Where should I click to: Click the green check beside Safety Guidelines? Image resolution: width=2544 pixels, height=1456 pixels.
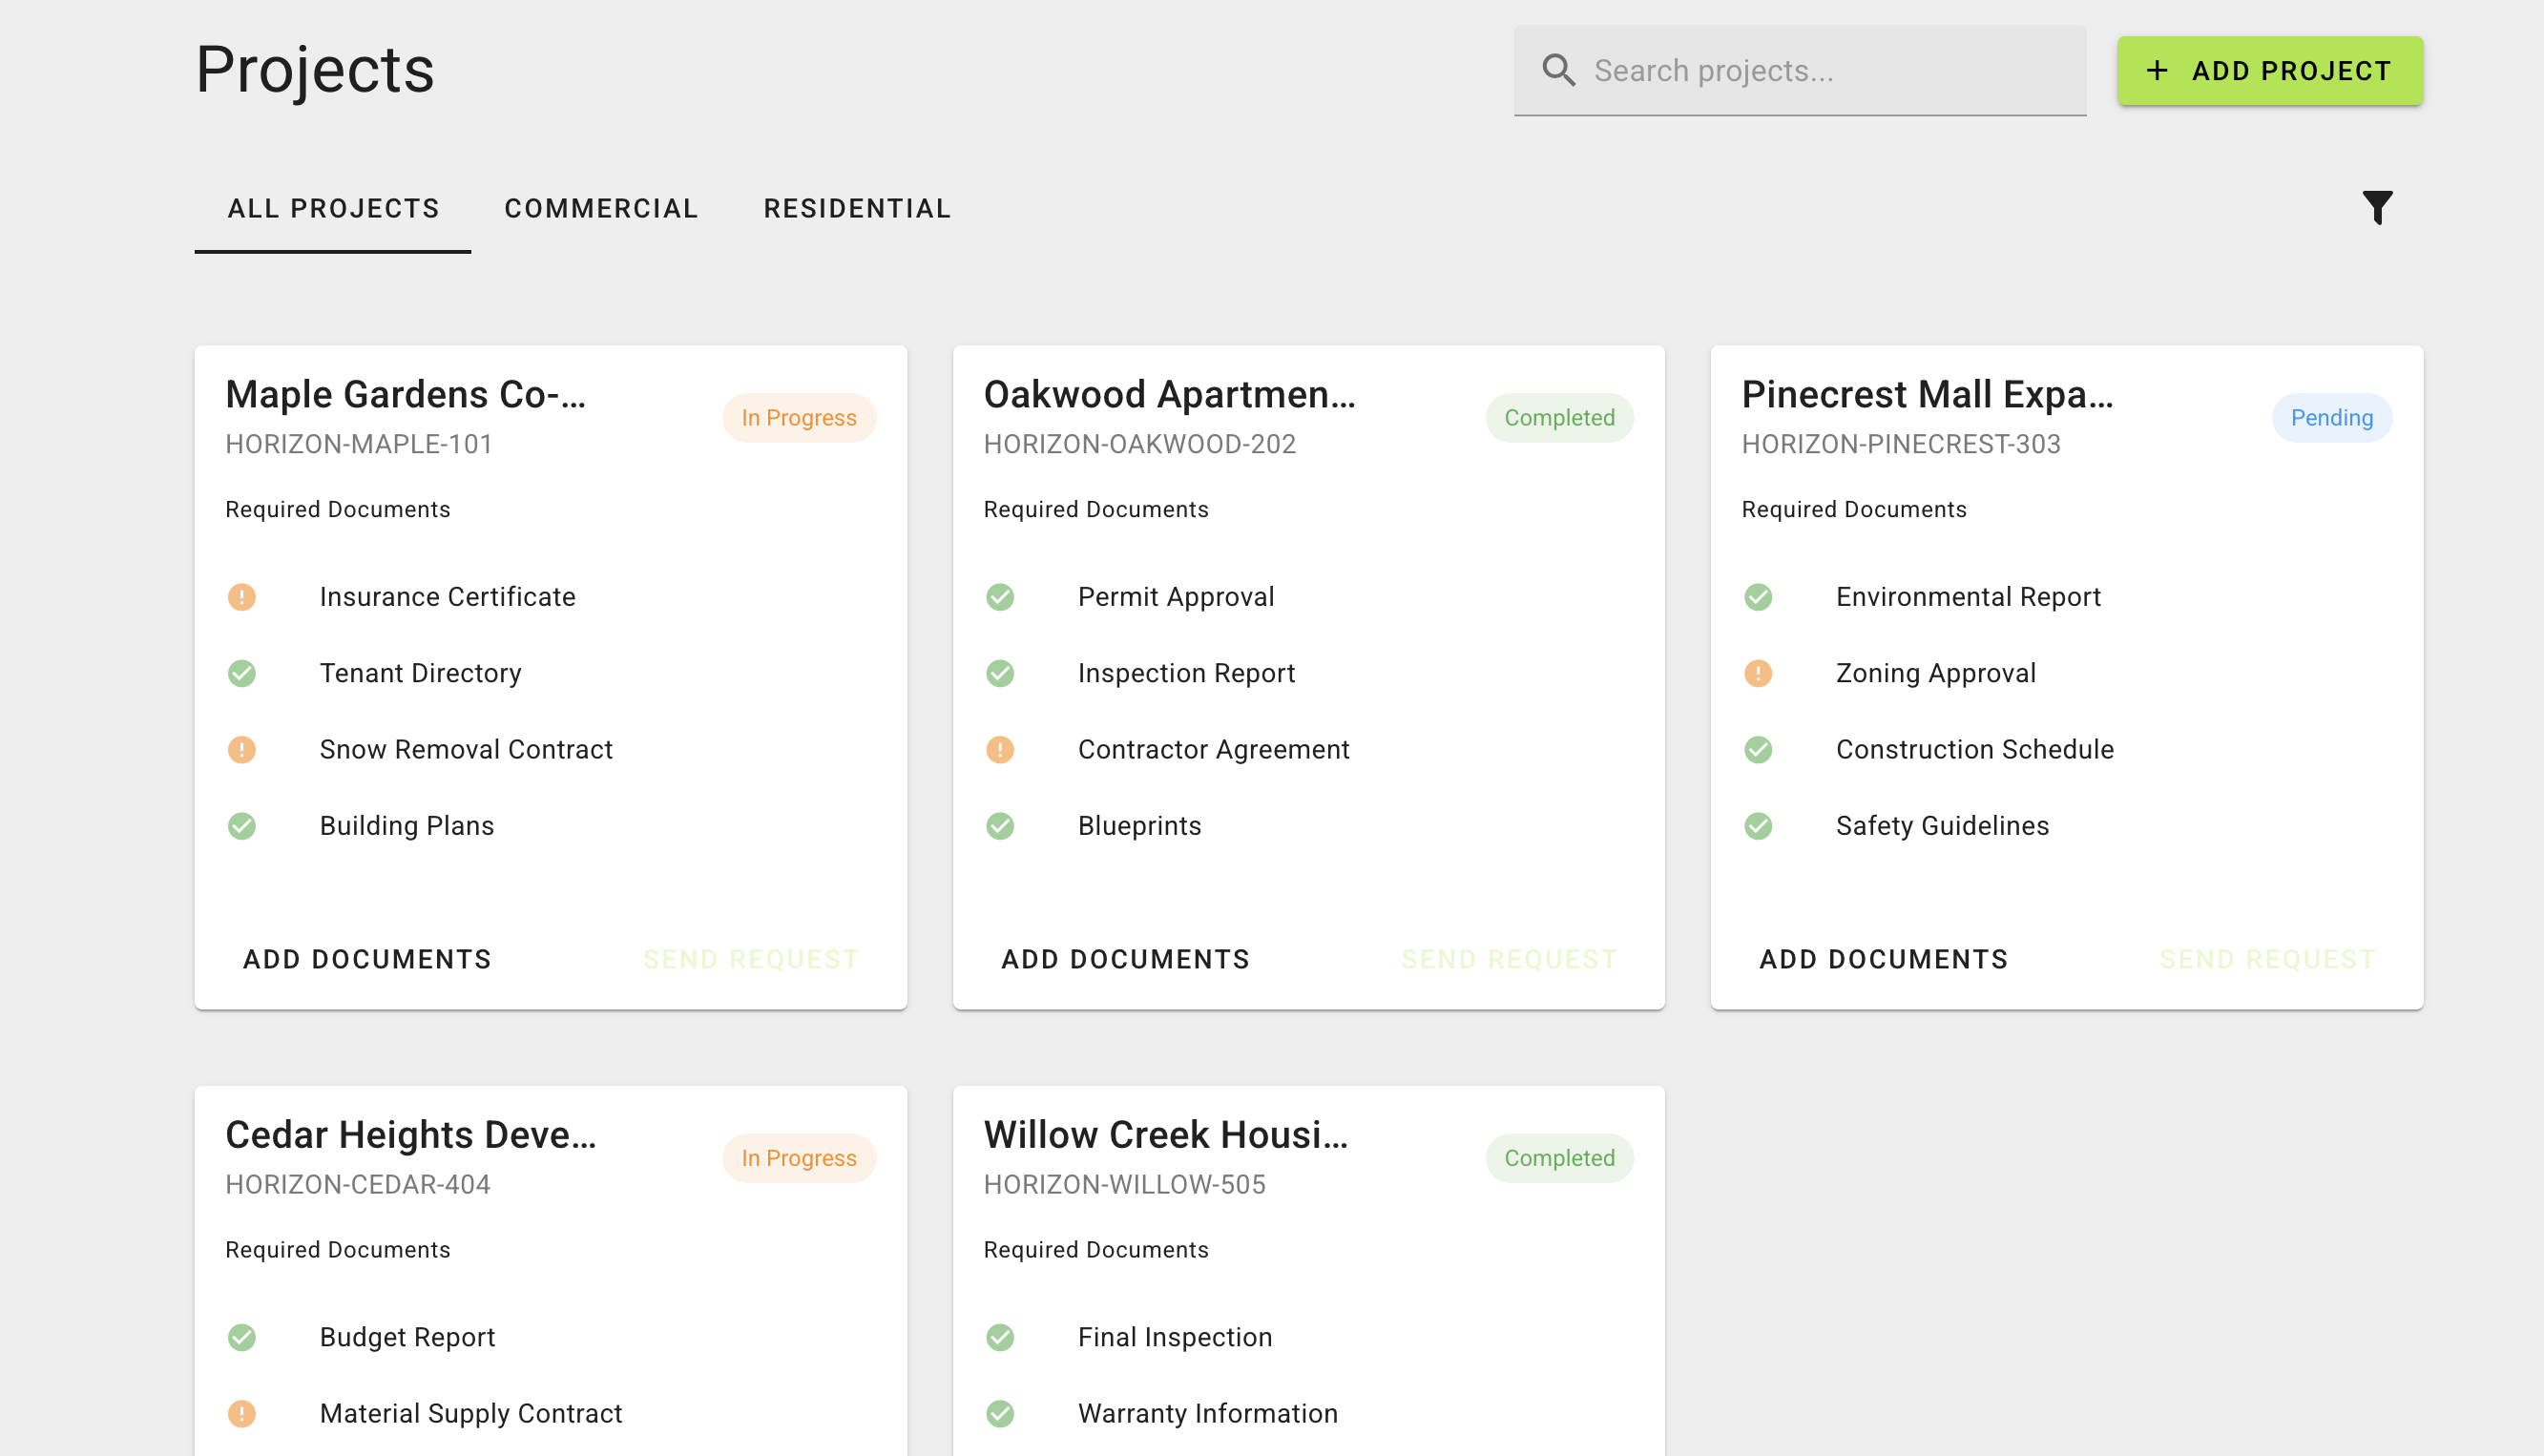pos(1758,826)
